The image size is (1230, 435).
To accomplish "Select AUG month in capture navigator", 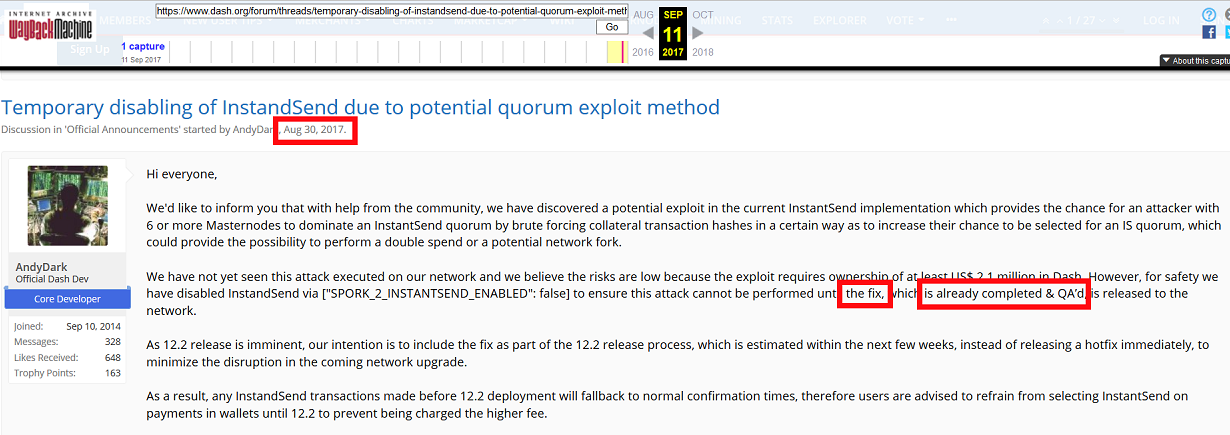I will pos(644,15).
